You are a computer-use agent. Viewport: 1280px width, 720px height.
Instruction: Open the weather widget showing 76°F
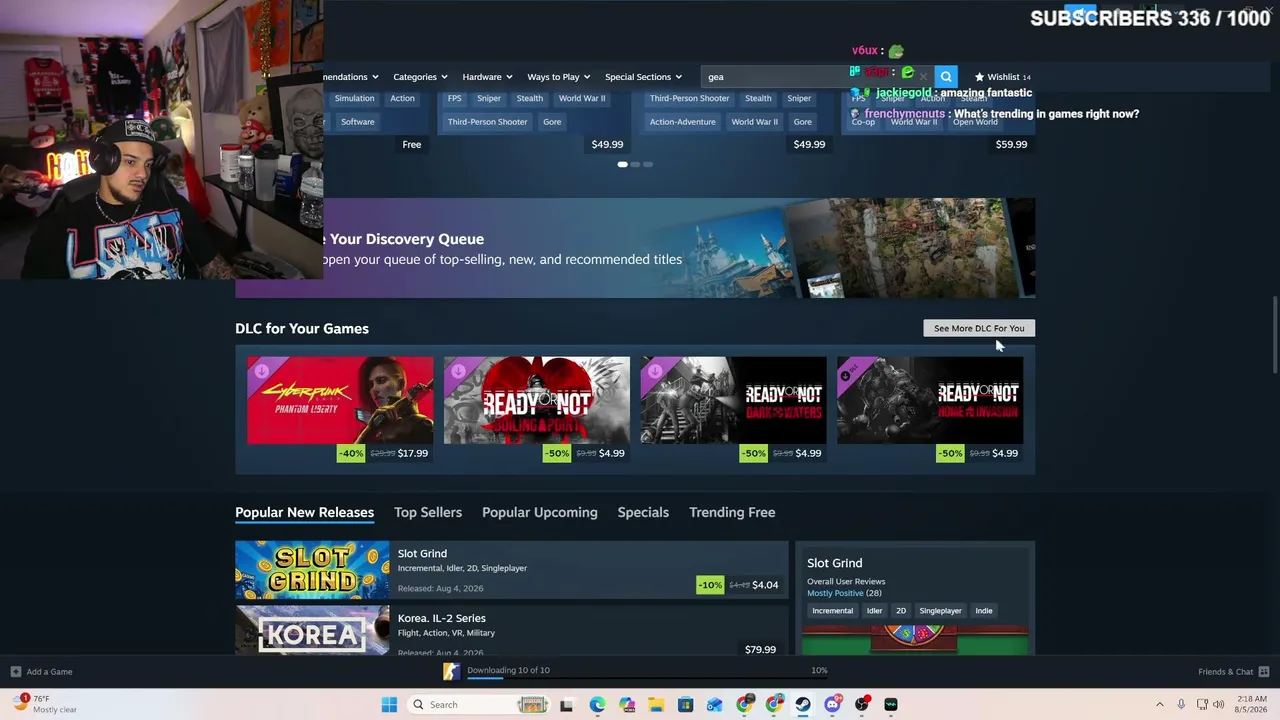point(45,704)
